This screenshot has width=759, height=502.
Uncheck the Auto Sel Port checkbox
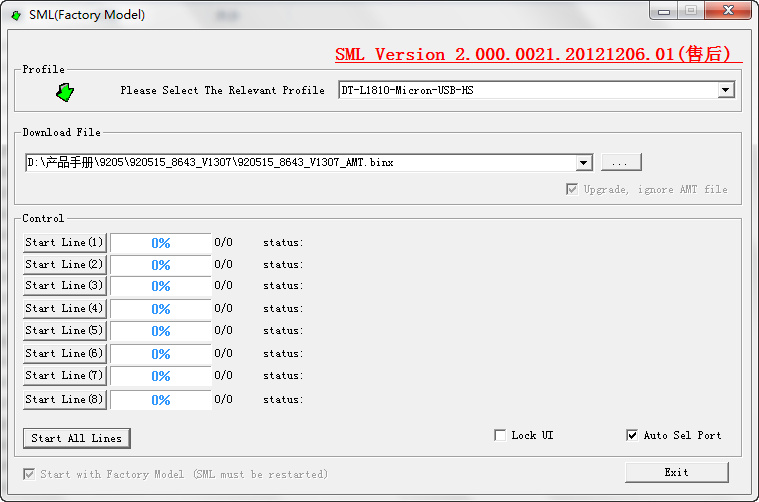[632, 435]
